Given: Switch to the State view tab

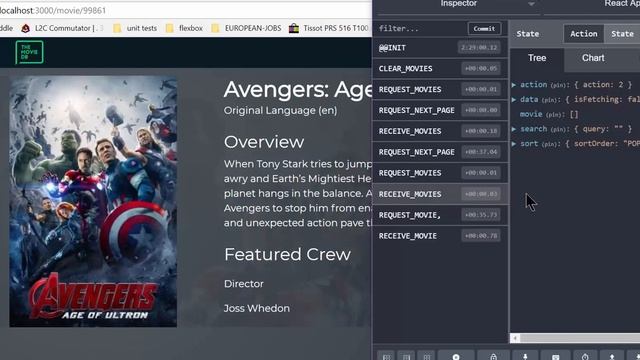Looking at the screenshot, I should pos(622,34).
